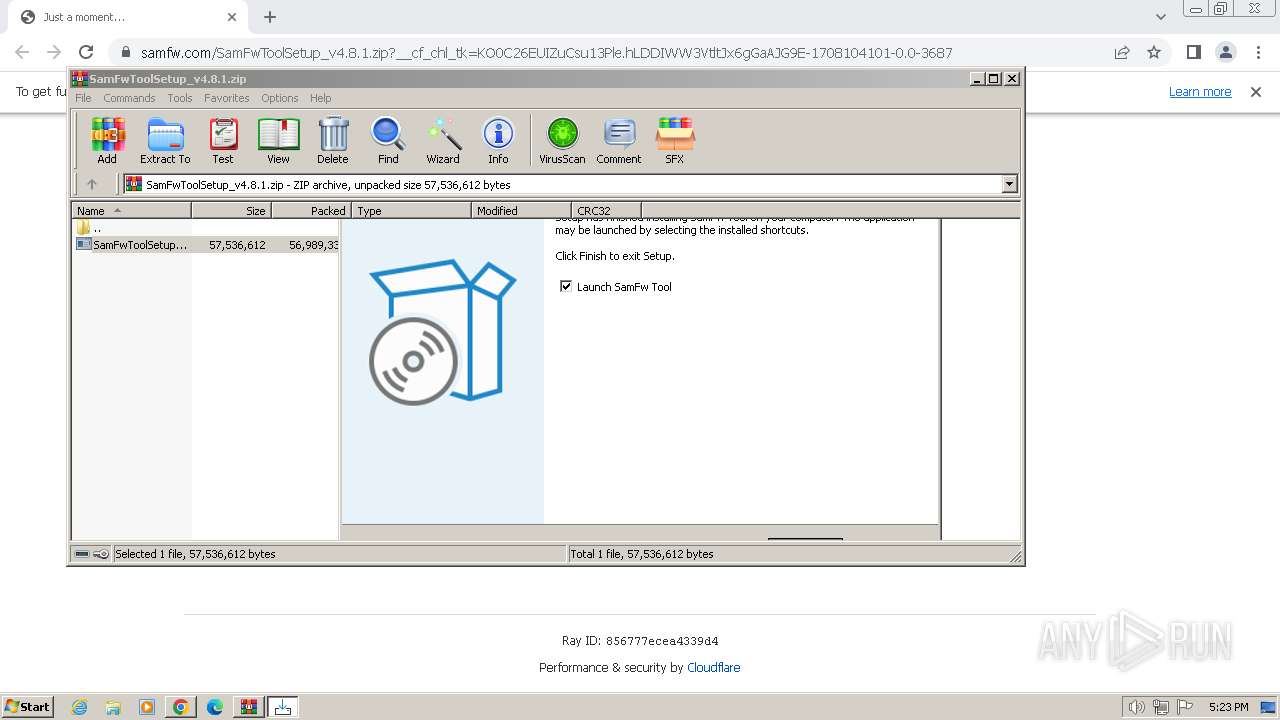Switch to Chrome taskbar button
Viewport: 1280px width, 720px height.
pos(181,707)
